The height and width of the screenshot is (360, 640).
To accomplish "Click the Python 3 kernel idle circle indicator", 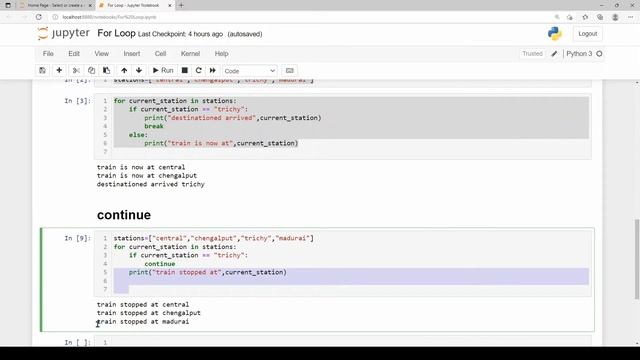I will pyautogui.click(x=599, y=54).
